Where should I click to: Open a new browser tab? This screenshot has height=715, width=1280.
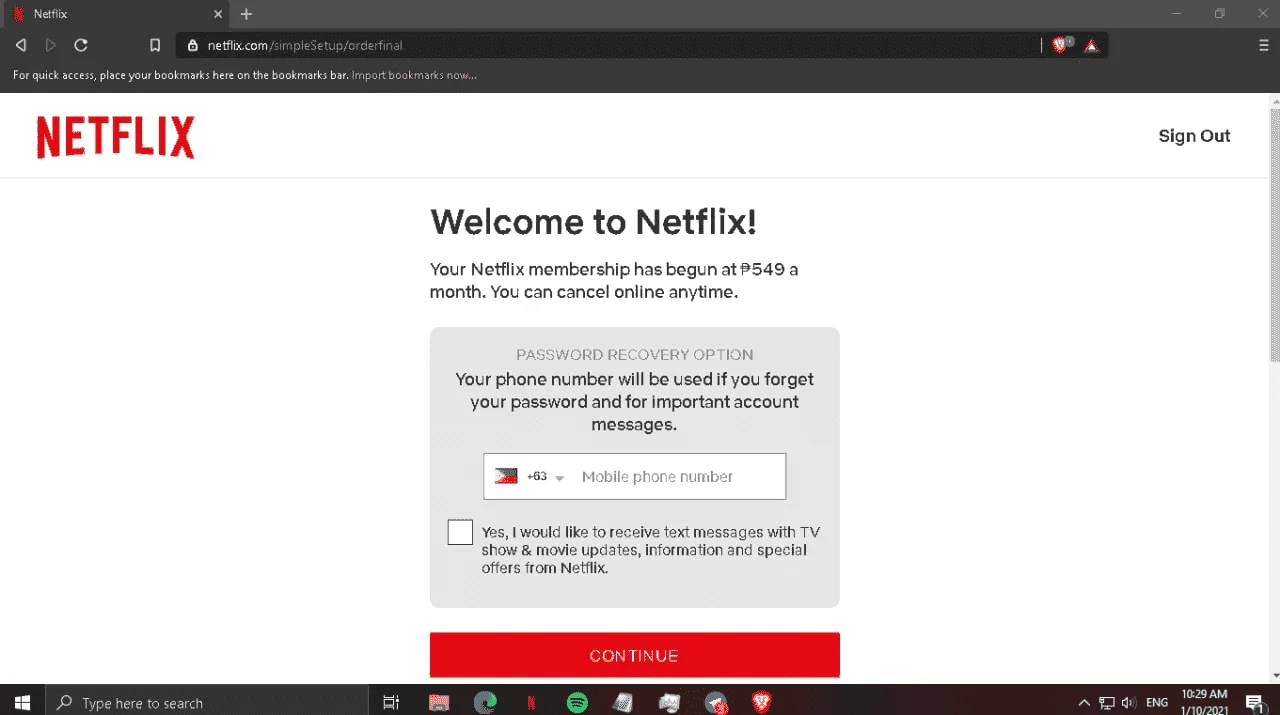(246, 14)
